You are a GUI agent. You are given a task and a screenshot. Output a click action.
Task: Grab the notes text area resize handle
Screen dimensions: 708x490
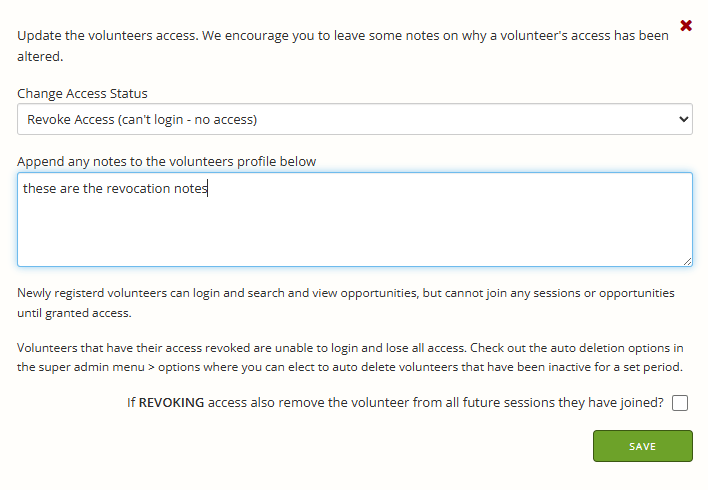coord(687,261)
